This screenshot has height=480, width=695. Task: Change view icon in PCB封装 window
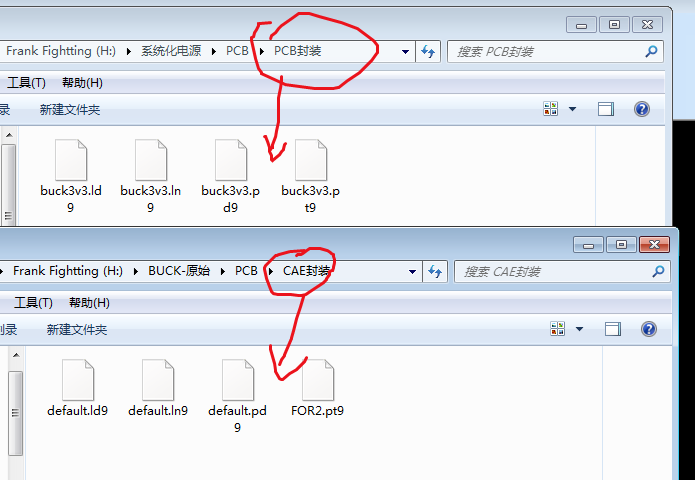point(551,109)
